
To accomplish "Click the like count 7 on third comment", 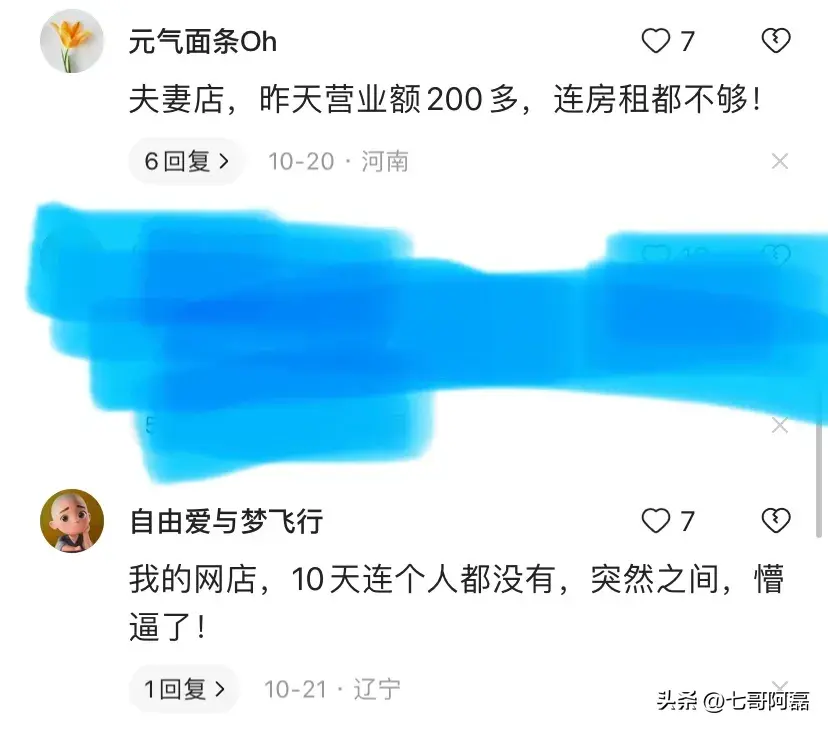I will pos(687,521).
